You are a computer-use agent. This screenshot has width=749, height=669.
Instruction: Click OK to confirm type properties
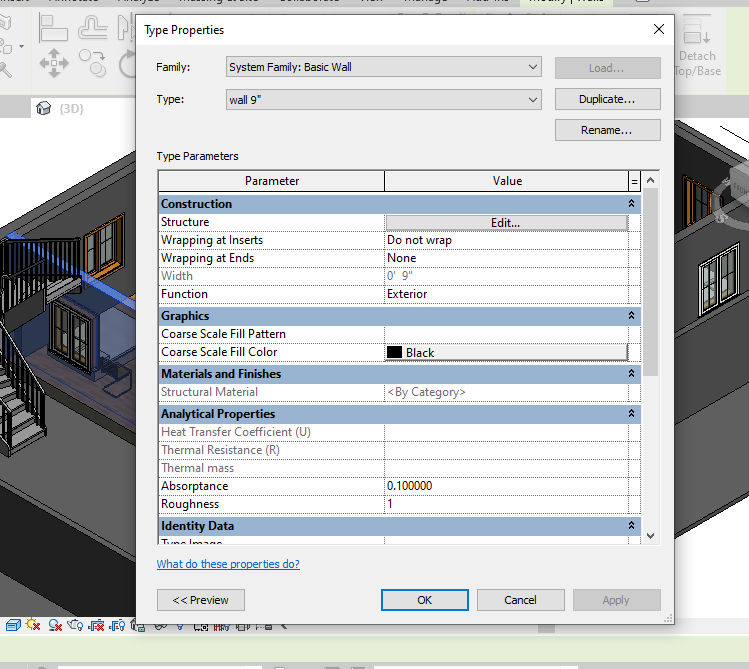pos(425,600)
